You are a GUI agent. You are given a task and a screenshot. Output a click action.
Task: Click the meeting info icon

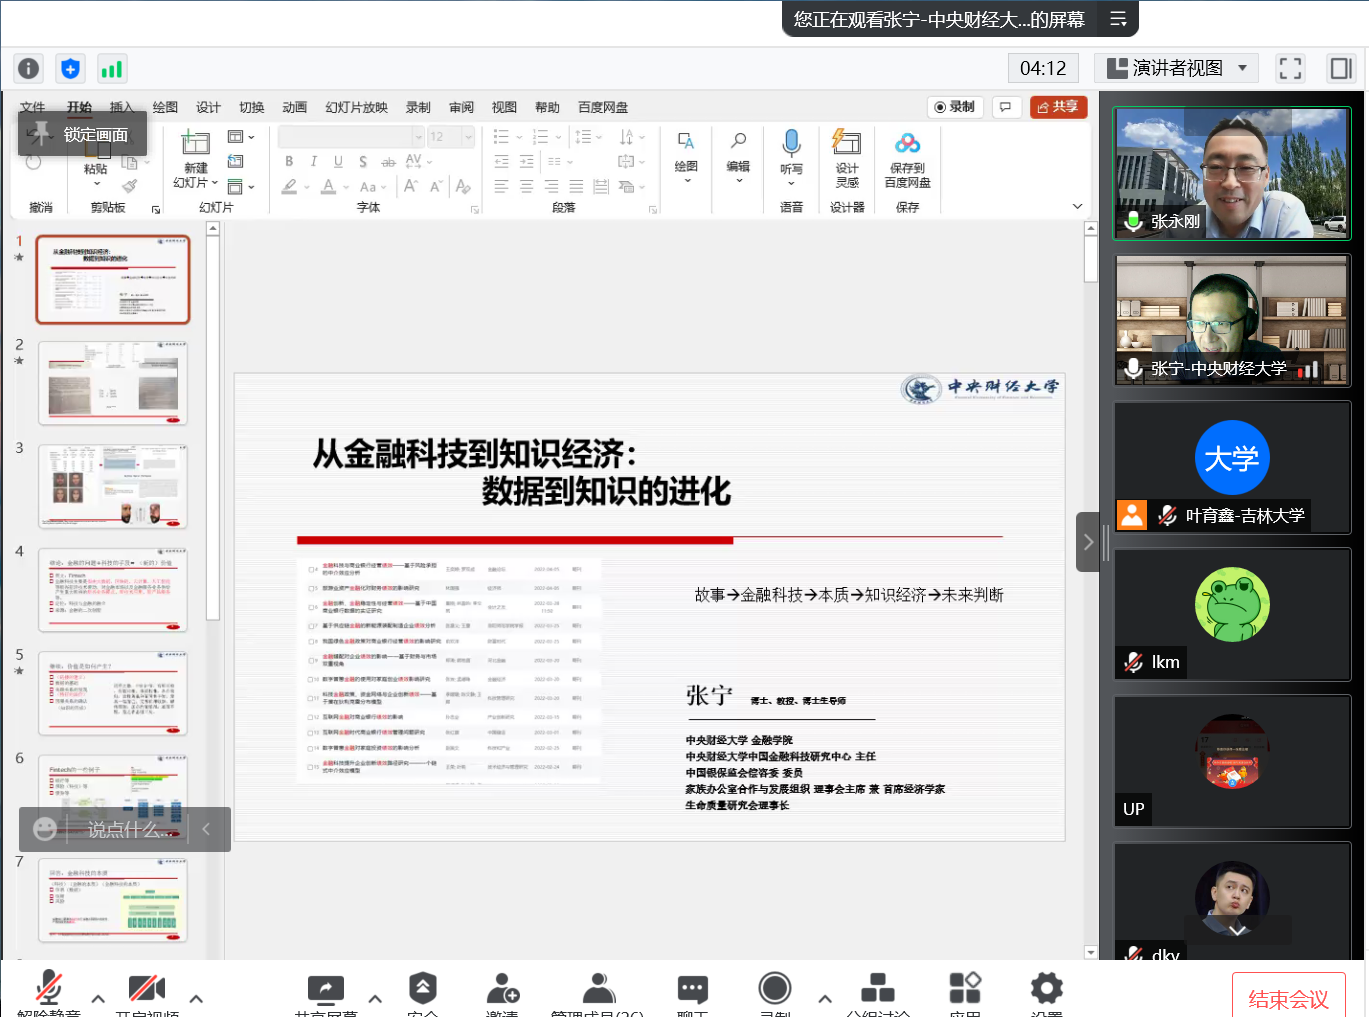point(29,68)
